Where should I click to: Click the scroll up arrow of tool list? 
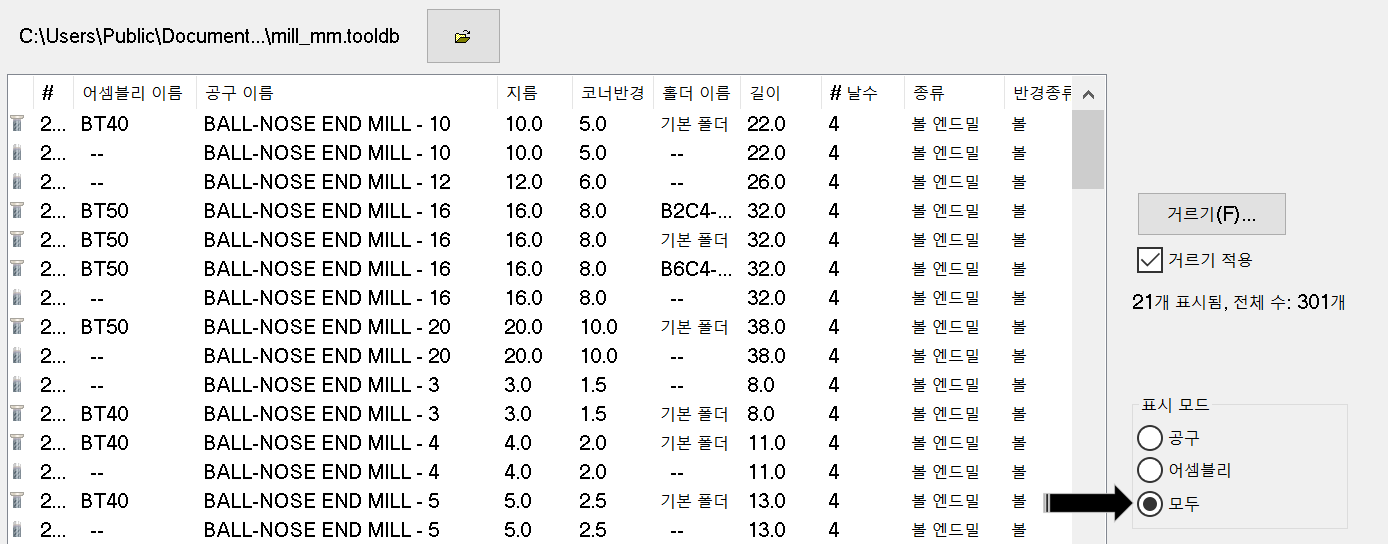[x=1088, y=94]
